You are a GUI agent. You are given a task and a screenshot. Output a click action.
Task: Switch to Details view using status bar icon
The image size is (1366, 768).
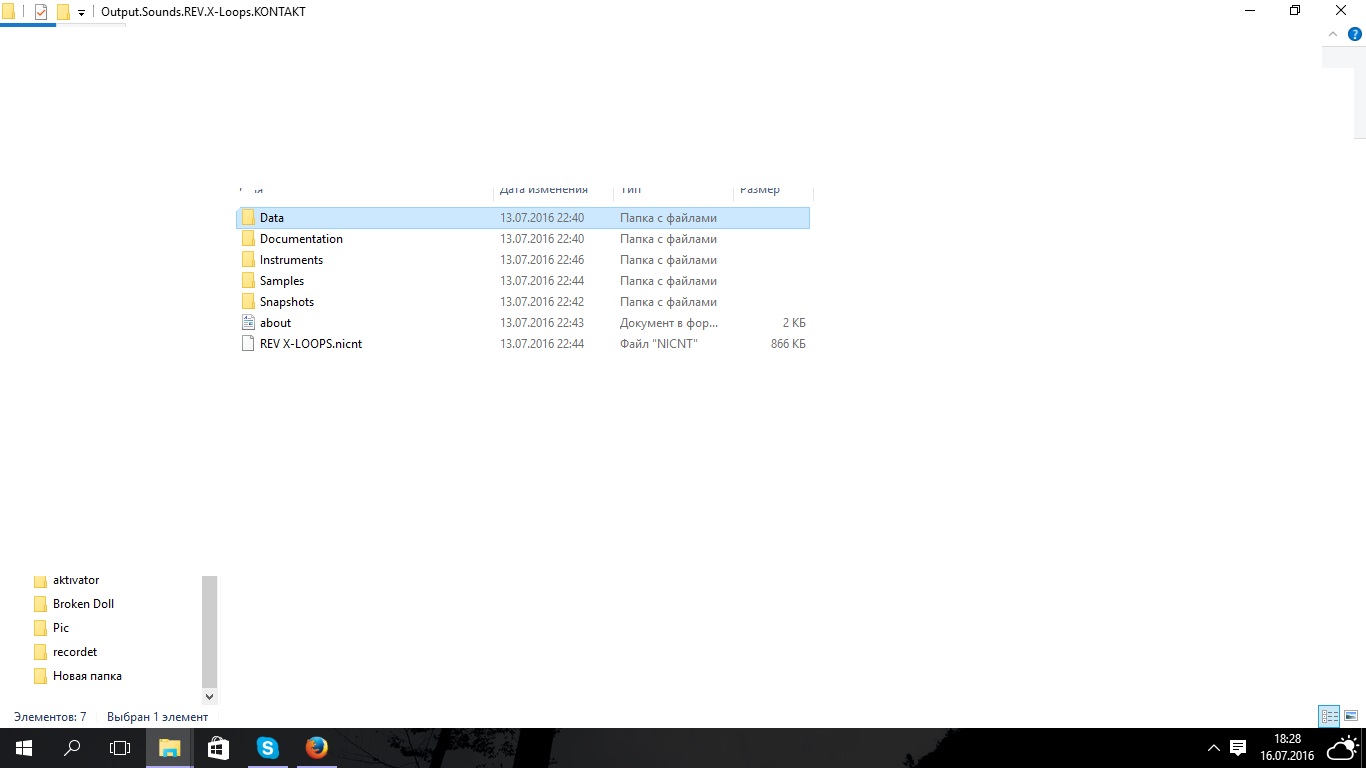click(x=1329, y=716)
